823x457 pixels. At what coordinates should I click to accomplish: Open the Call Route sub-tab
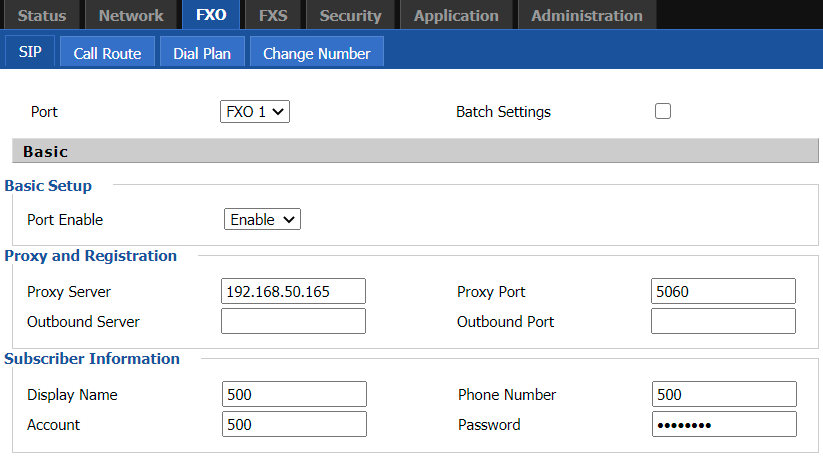pyautogui.click(x=107, y=53)
